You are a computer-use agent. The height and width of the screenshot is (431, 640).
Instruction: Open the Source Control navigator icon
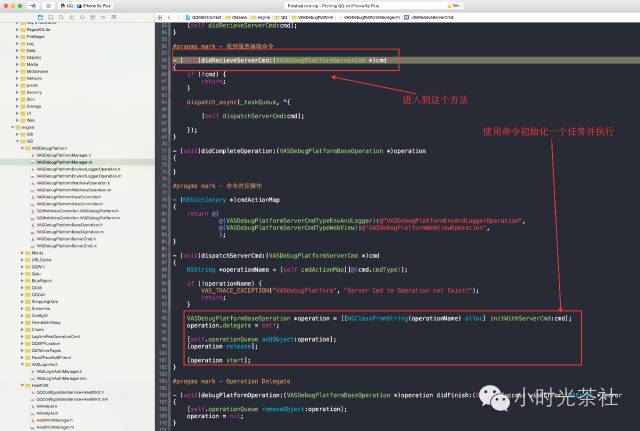[51, 17]
